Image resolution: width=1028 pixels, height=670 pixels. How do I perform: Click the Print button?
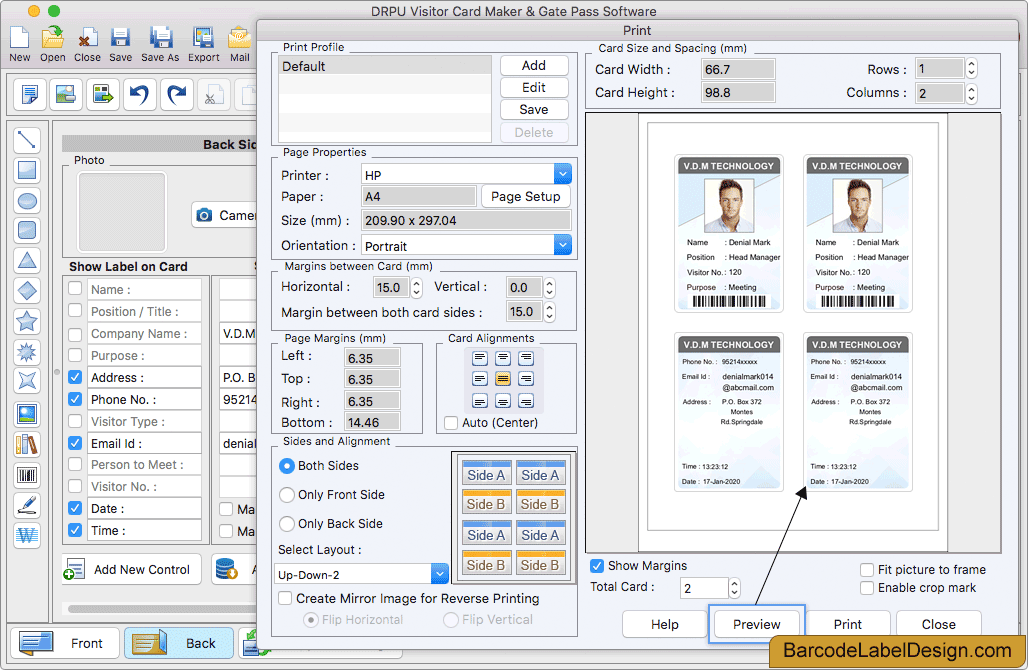847,624
